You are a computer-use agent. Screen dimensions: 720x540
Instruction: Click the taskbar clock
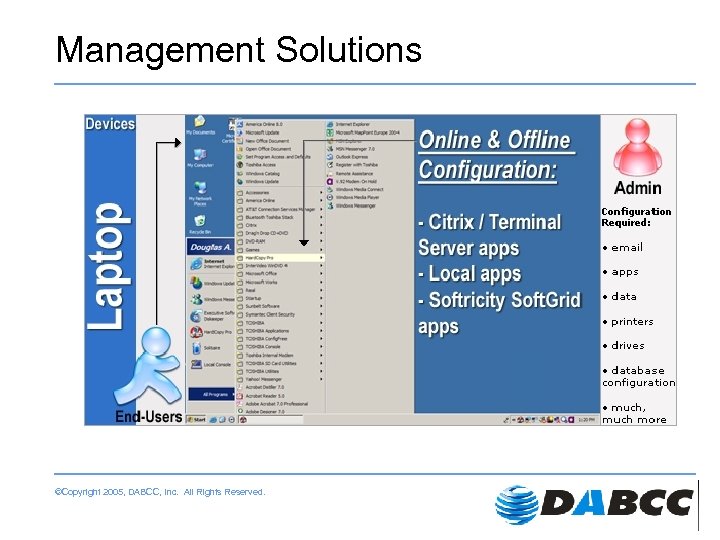point(586,420)
